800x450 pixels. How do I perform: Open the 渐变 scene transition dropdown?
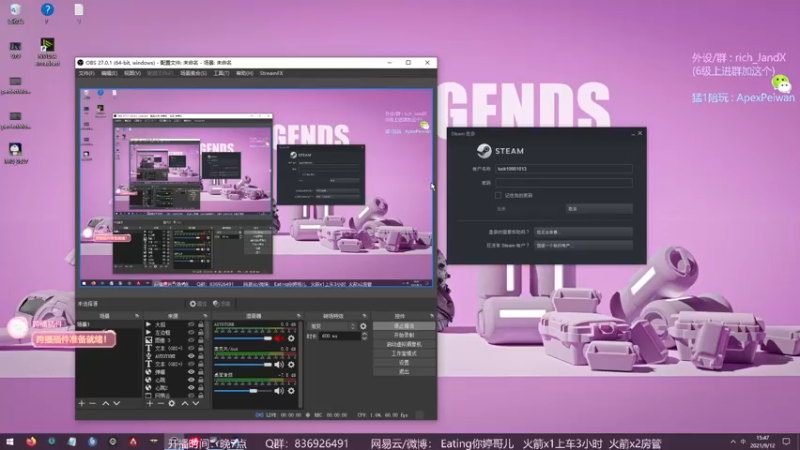pyautogui.click(x=332, y=326)
